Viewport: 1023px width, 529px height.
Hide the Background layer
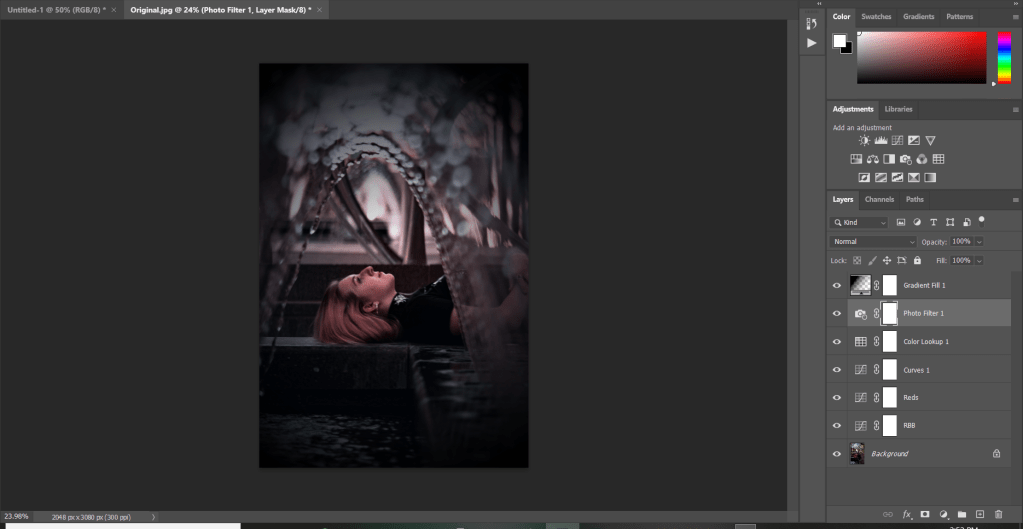click(x=837, y=454)
